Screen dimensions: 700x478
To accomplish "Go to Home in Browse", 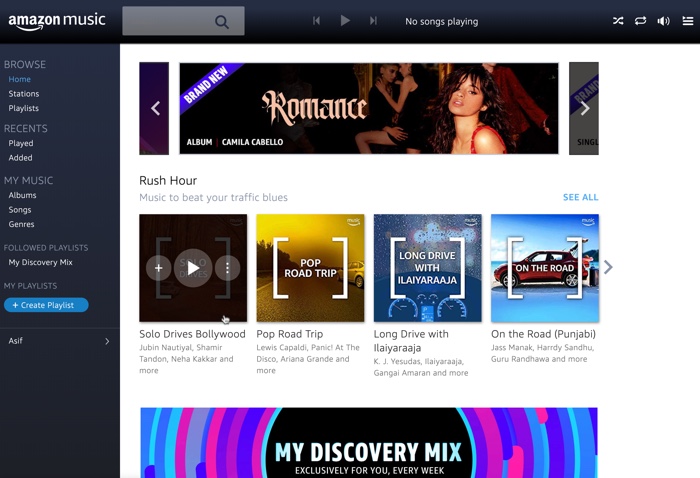I will (x=20, y=79).
